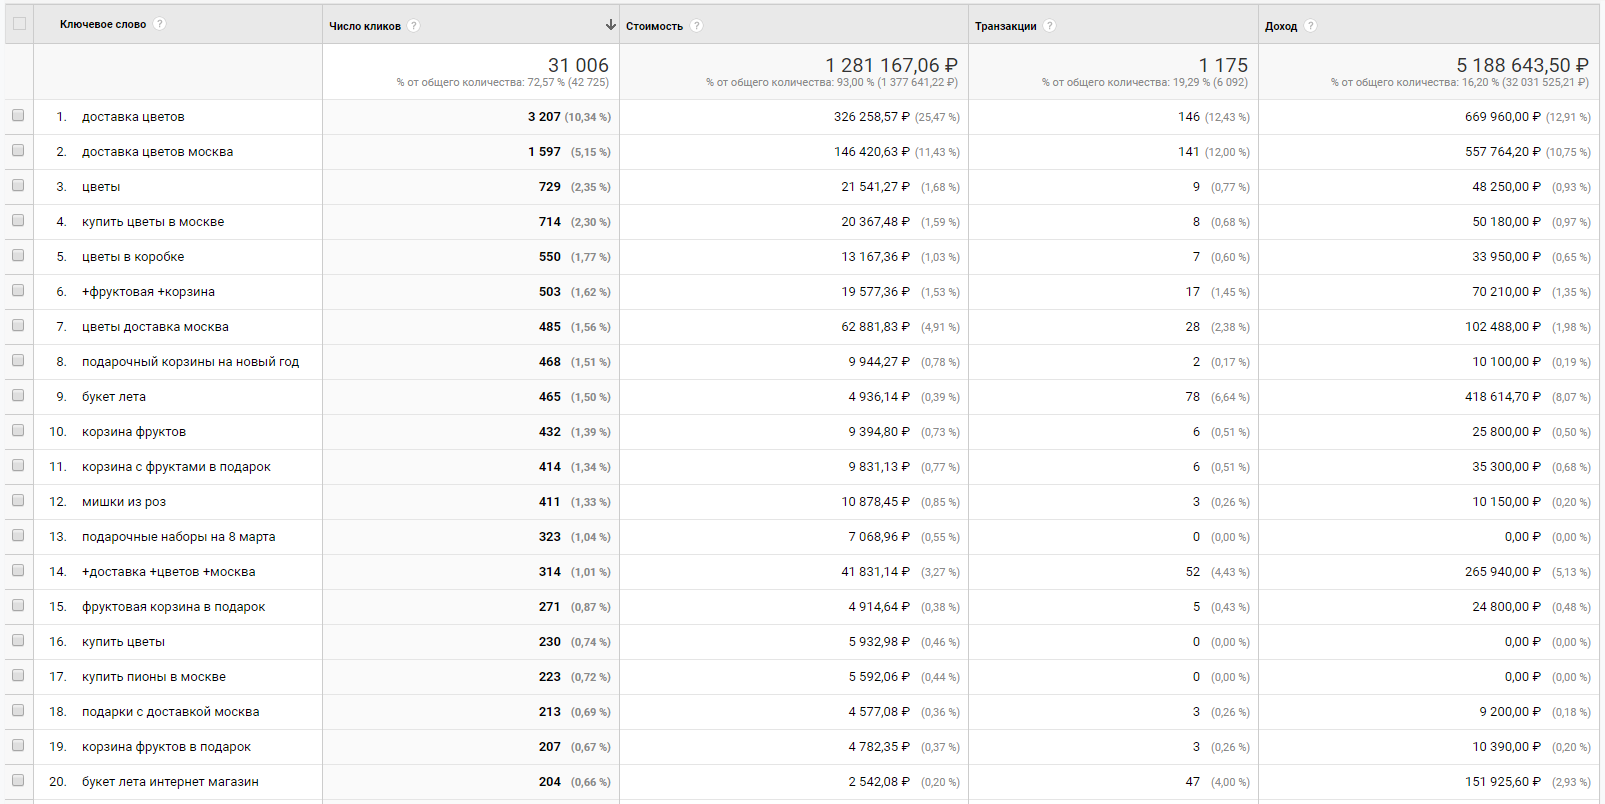The height and width of the screenshot is (804, 1605).
Task: Select revenue value 418 614,70 ₽
Action: pos(1503,397)
